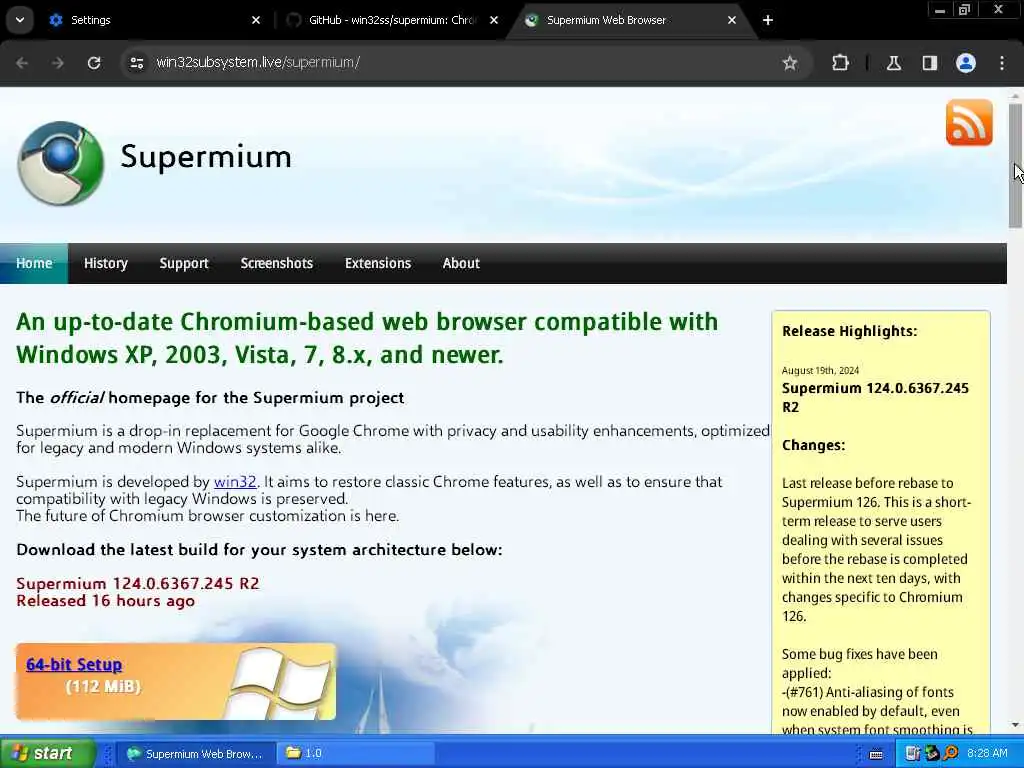Viewport: 1024px width, 768px height.
Task: Open the Extensions navigation item
Action: click(378, 263)
